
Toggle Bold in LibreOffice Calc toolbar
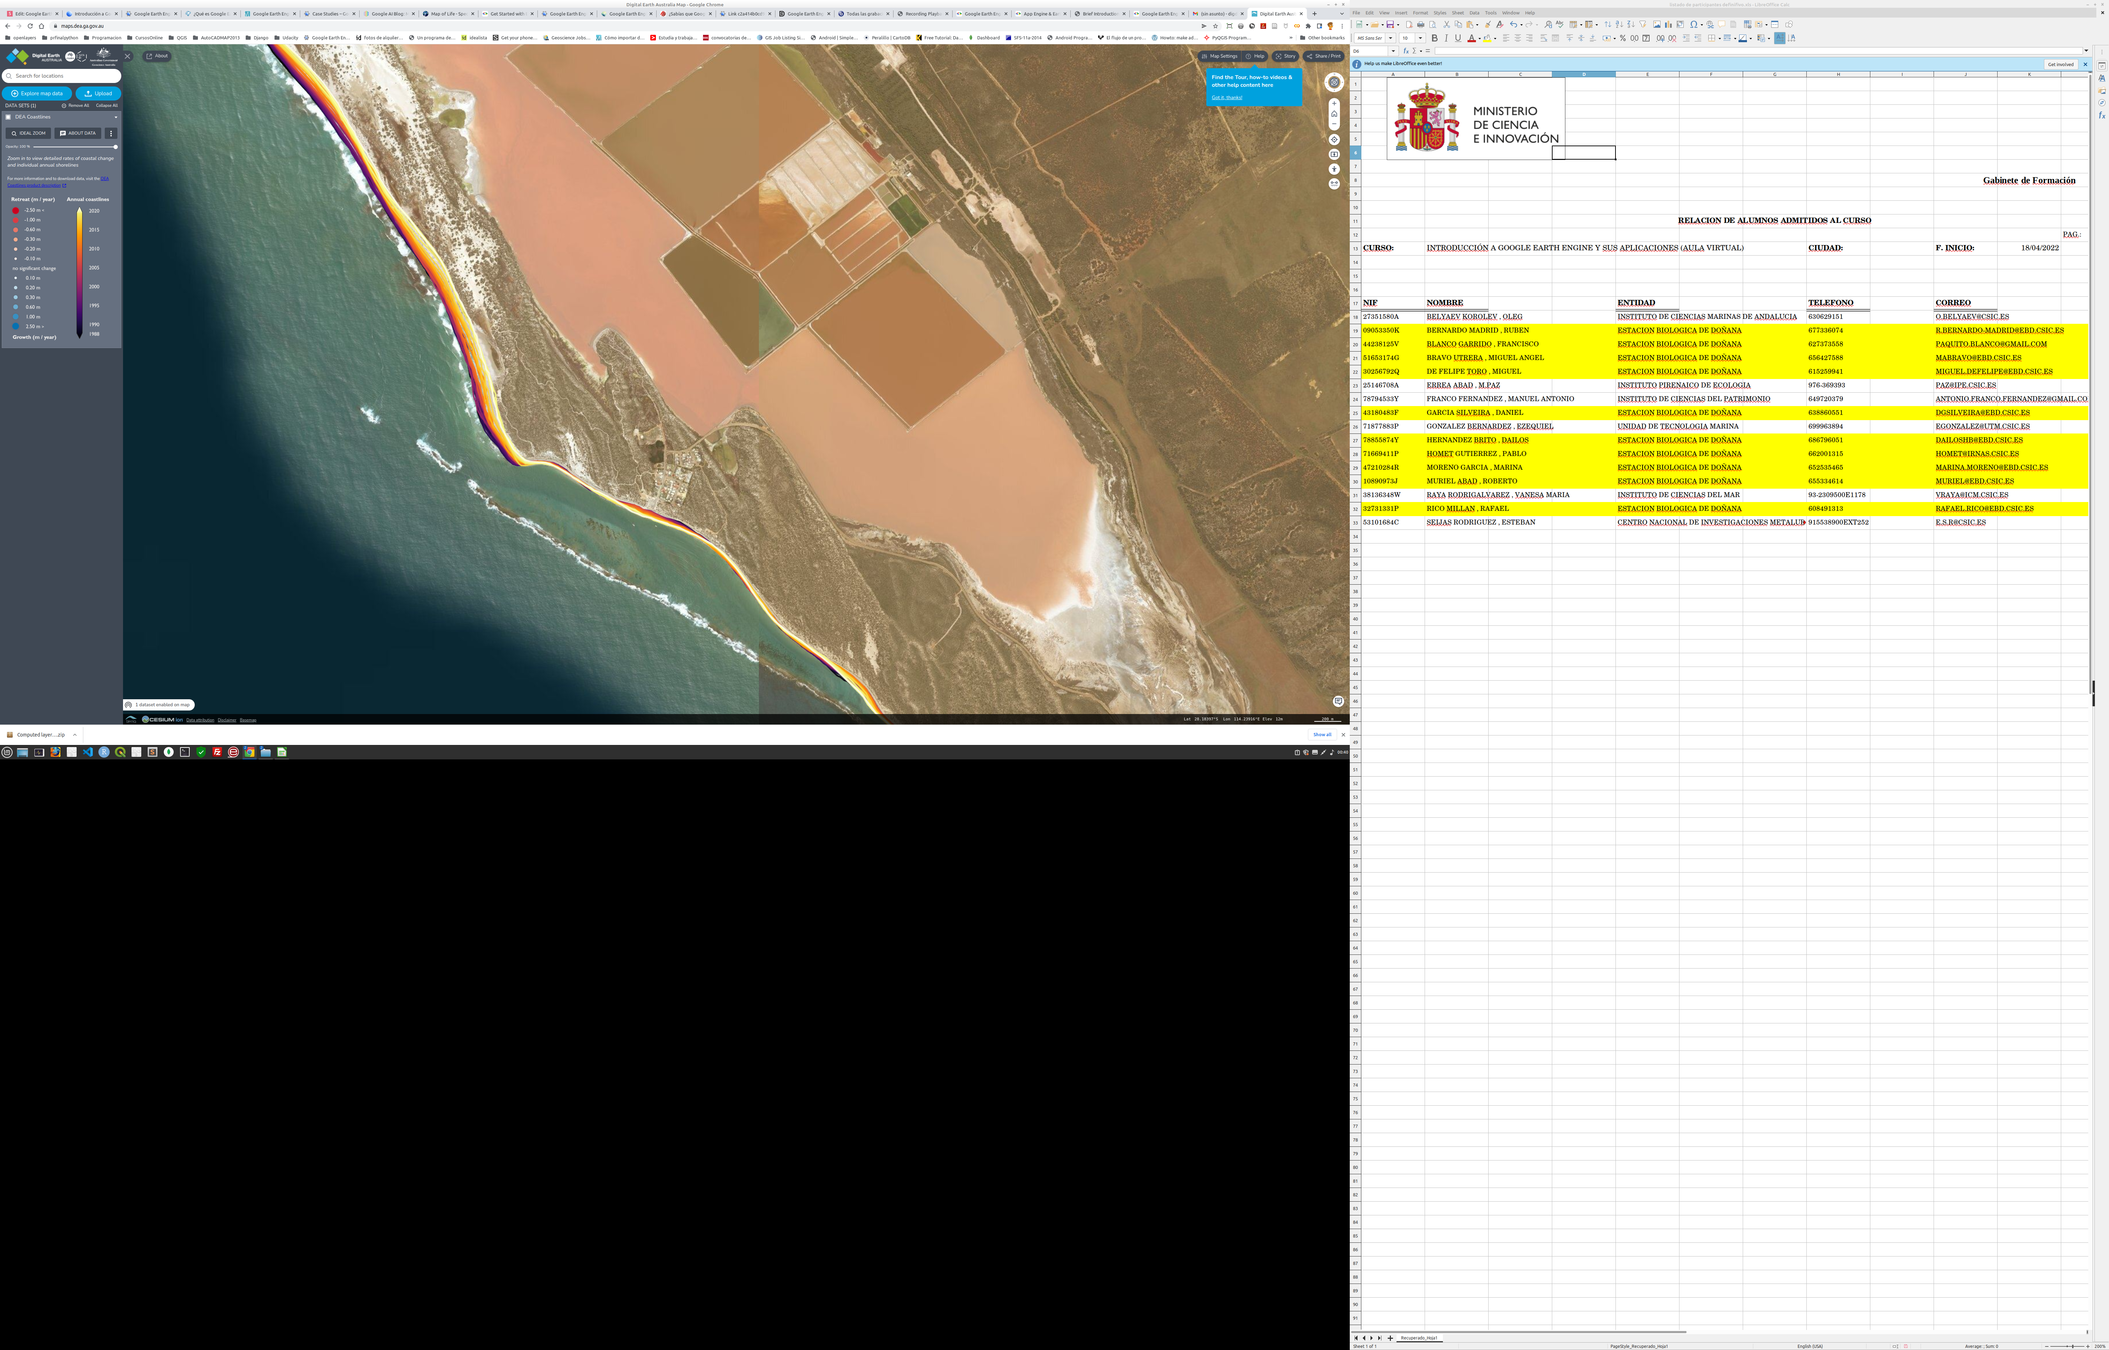tap(1434, 38)
